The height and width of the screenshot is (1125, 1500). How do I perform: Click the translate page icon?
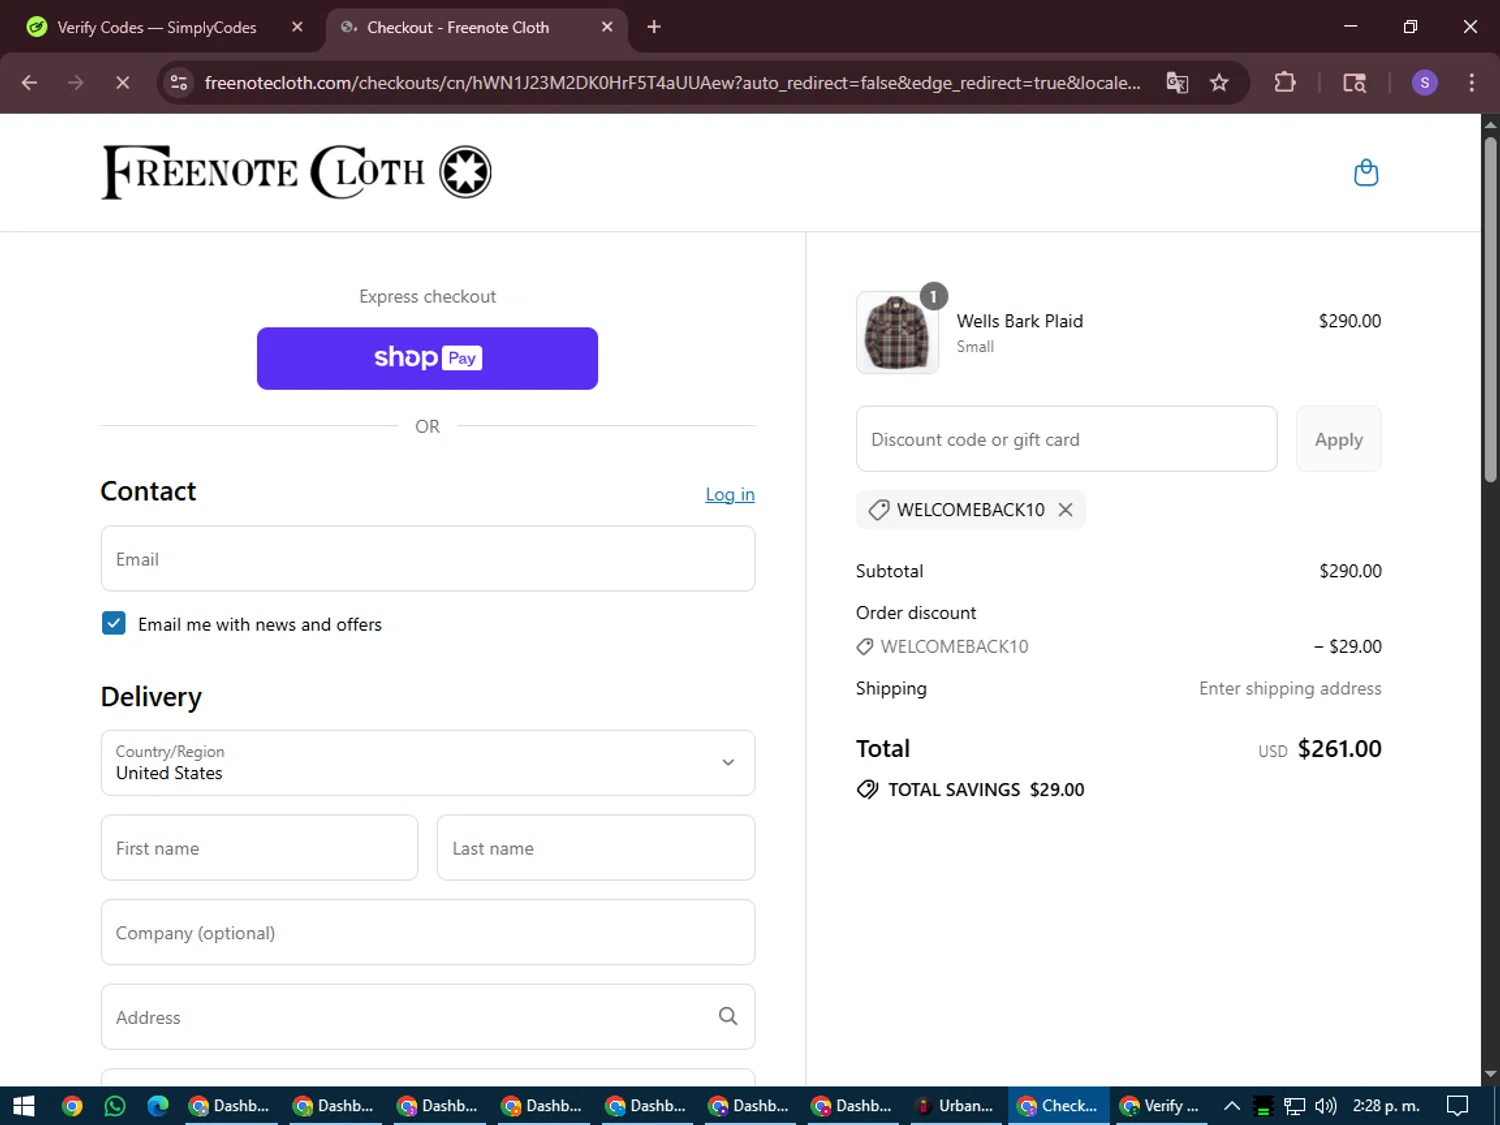pyautogui.click(x=1177, y=83)
